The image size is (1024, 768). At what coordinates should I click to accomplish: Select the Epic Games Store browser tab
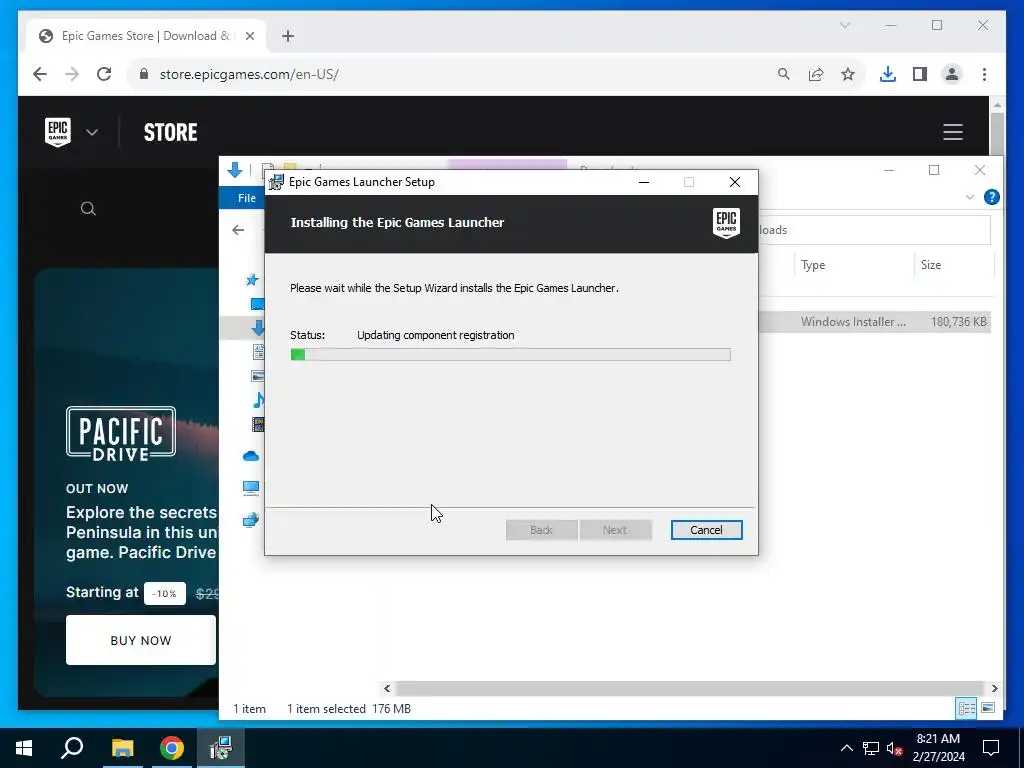tap(145, 36)
